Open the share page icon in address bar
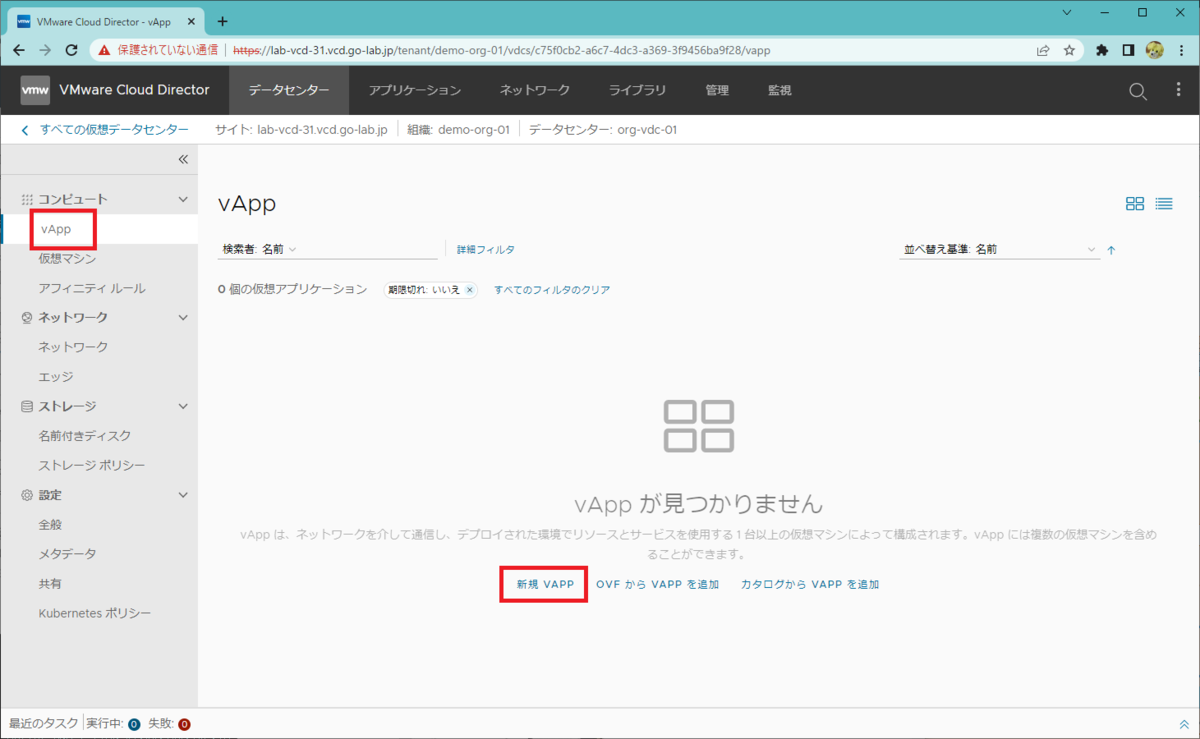Viewport: 1200px width, 739px height. 1043,50
